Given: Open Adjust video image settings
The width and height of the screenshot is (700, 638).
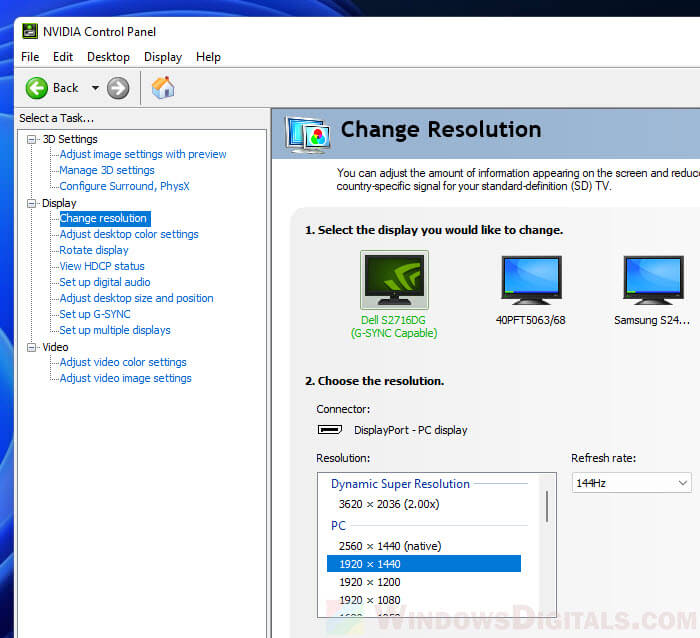Looking at the screenshot, I should (x=125, y=378).
